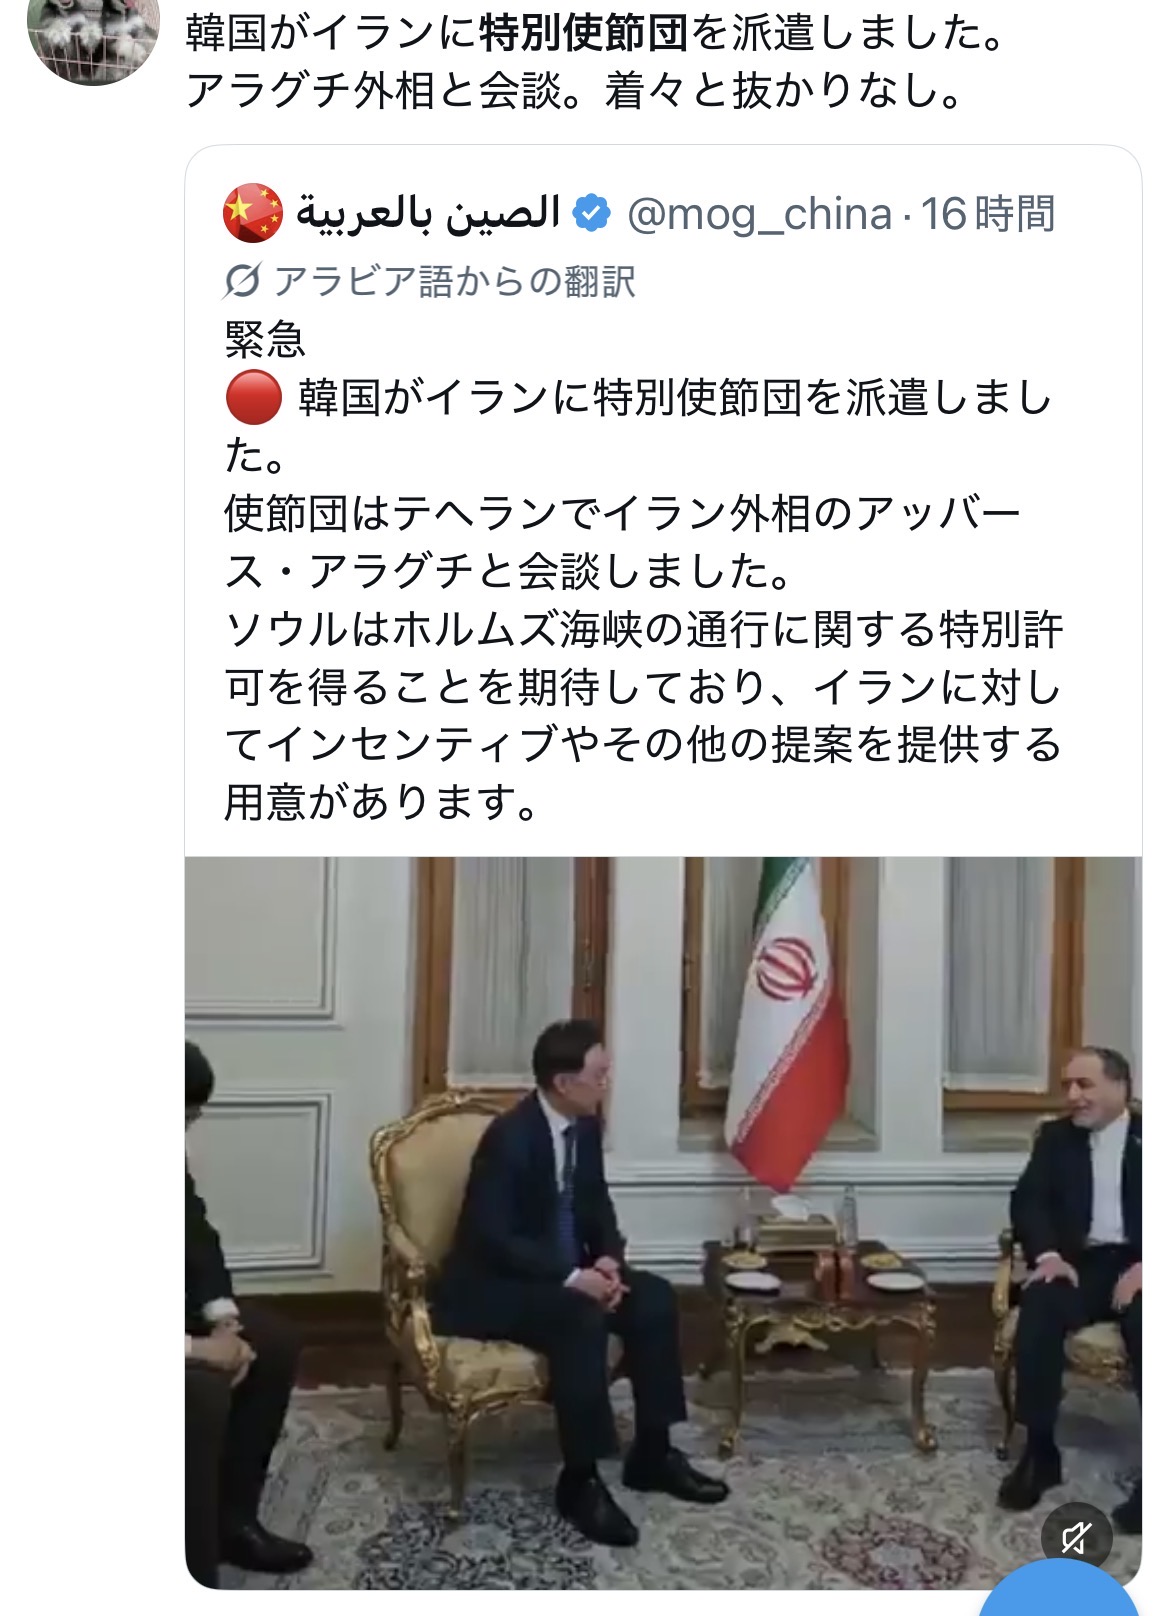Screen dimensions: 1170x1616
Task: Tap the translation icon beside アラビア語からの翻訳
Action: coord(242,281)
